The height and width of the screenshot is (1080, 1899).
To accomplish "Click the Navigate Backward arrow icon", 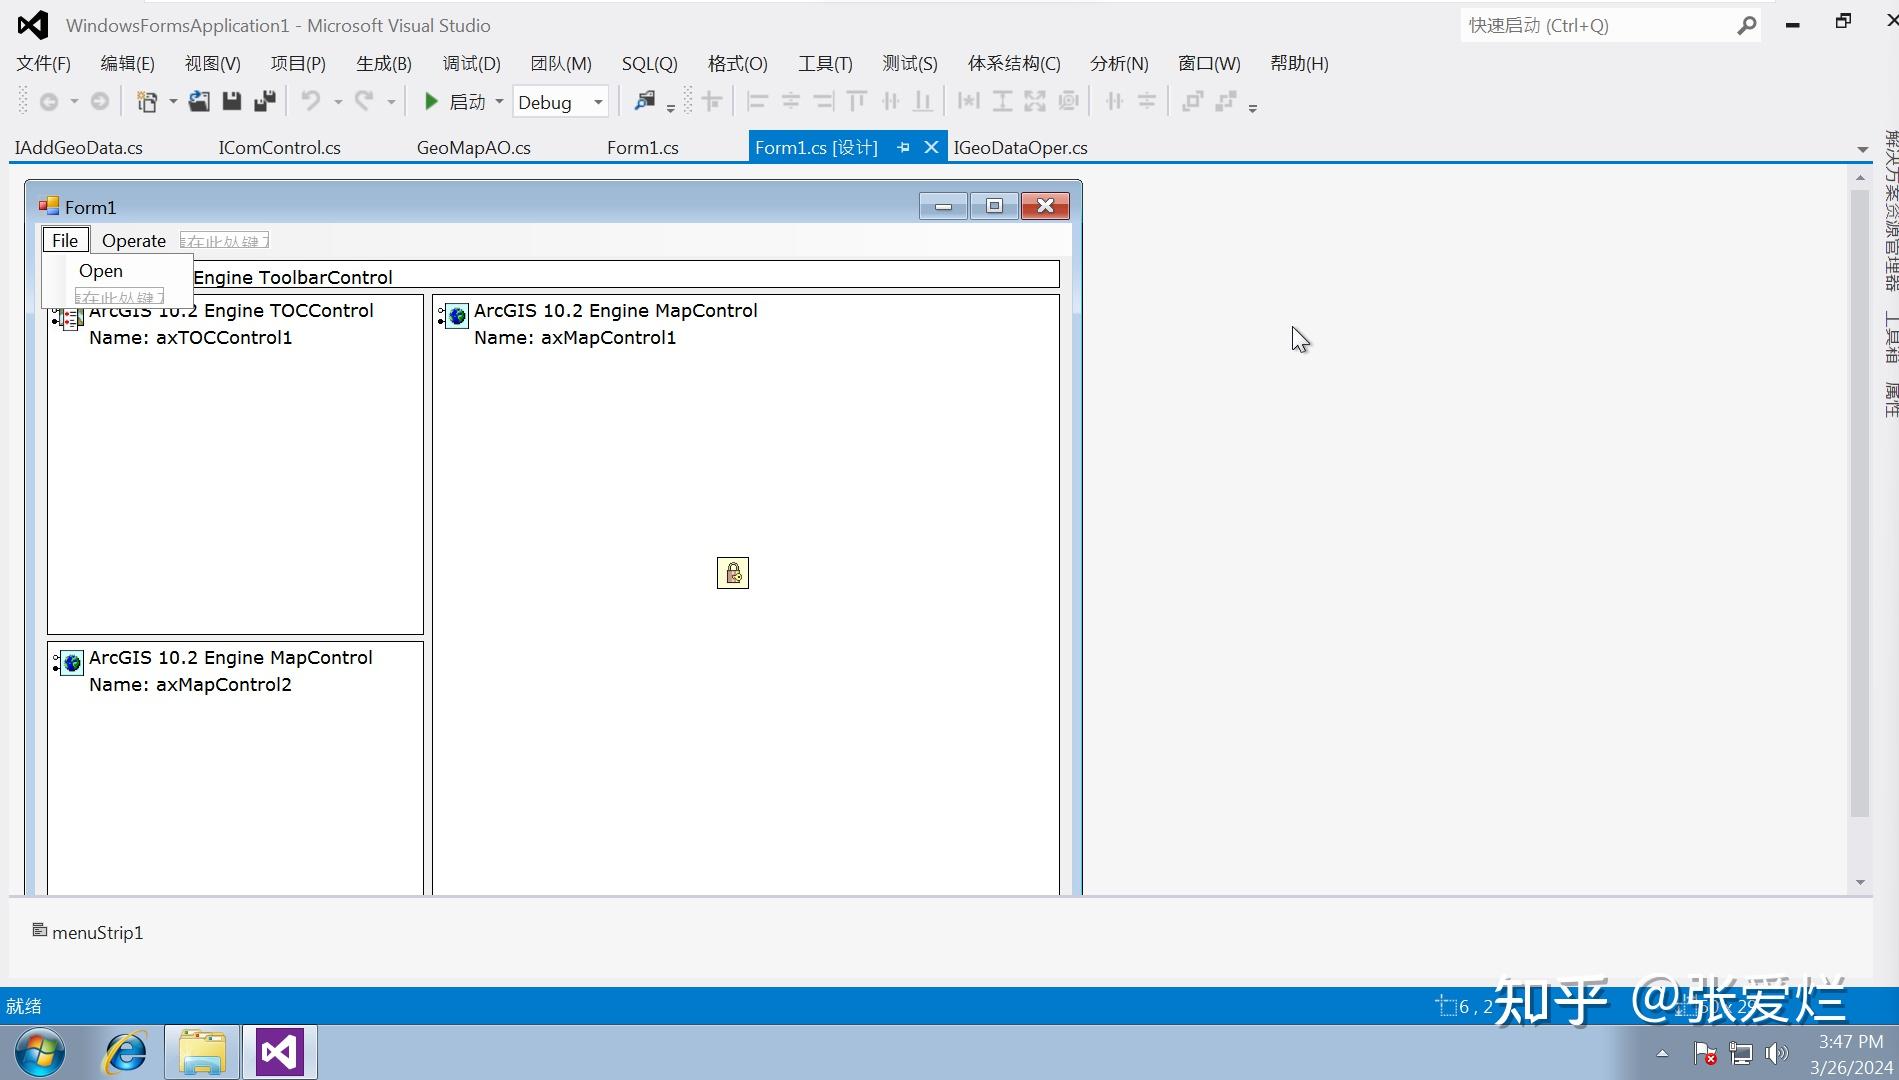I will tap(48, 102).
